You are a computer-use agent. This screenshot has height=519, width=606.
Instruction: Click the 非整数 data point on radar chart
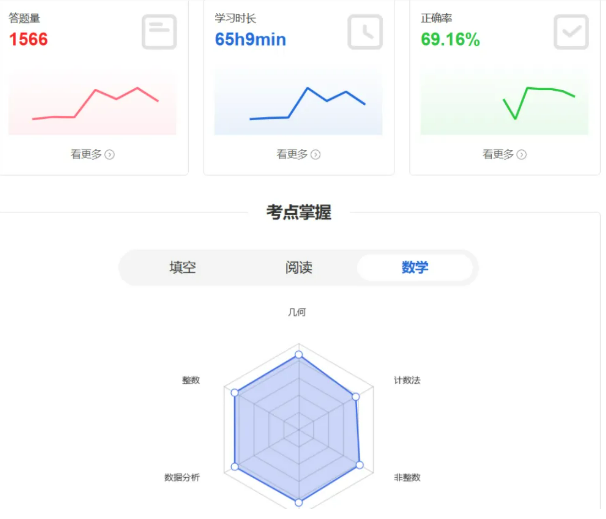pyautogui.click(x=360, y=465)
